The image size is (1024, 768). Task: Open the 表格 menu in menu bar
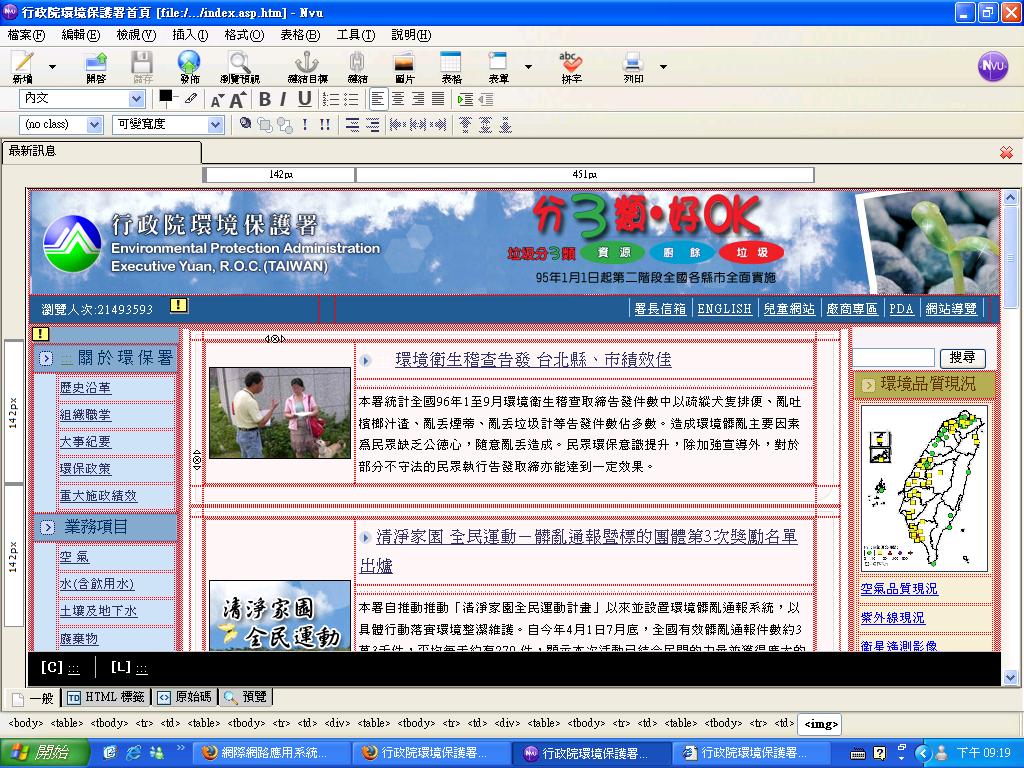(x=300, y=35)
